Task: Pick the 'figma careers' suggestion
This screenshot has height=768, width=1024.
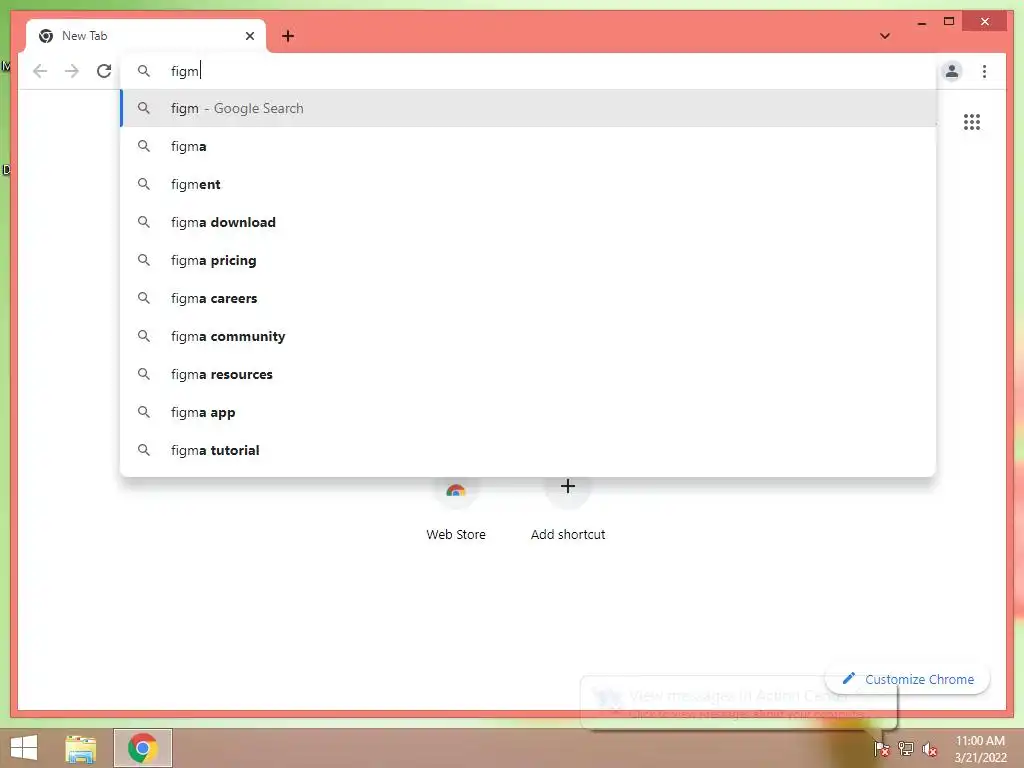Action: tap(529, 298)
